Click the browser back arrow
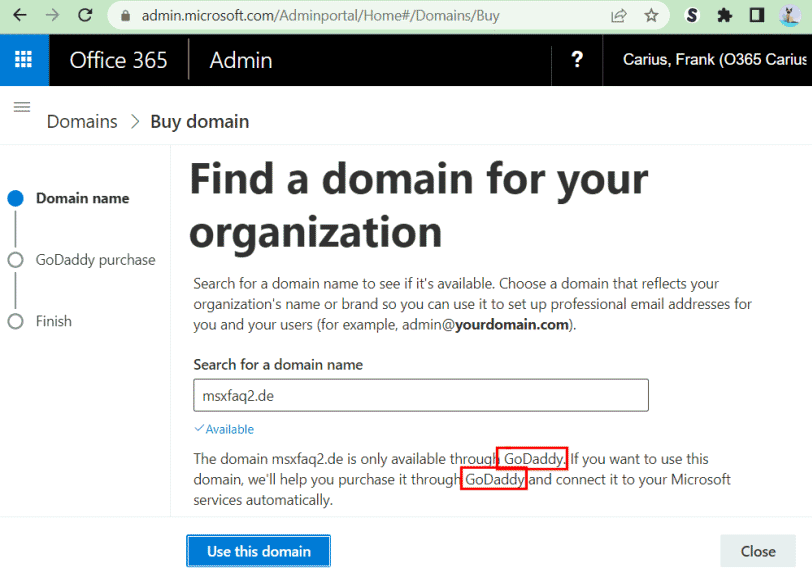 point(20,16)
